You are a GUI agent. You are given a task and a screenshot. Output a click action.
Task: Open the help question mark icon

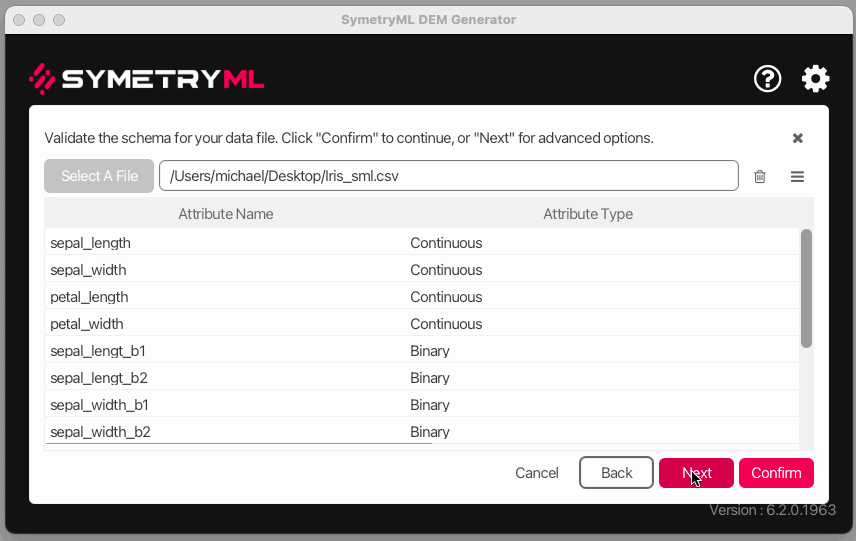pos(767,79)
